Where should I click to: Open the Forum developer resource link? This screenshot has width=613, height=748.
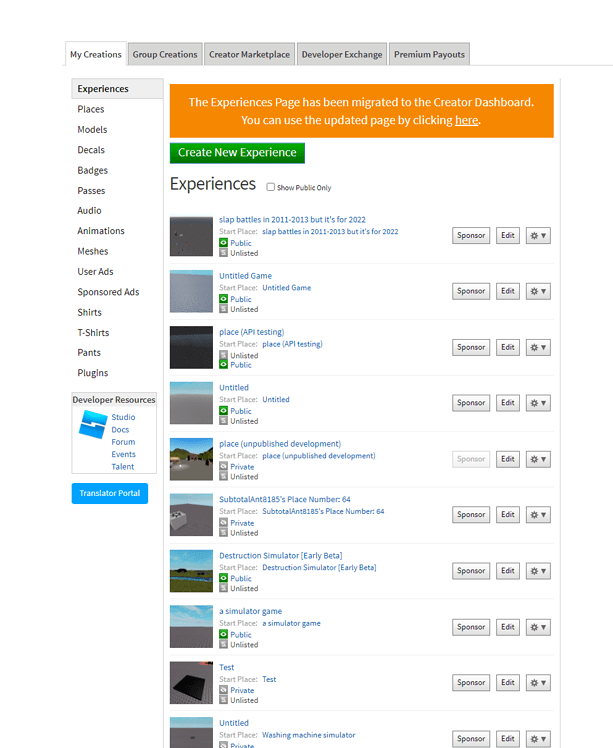[123, 442]
